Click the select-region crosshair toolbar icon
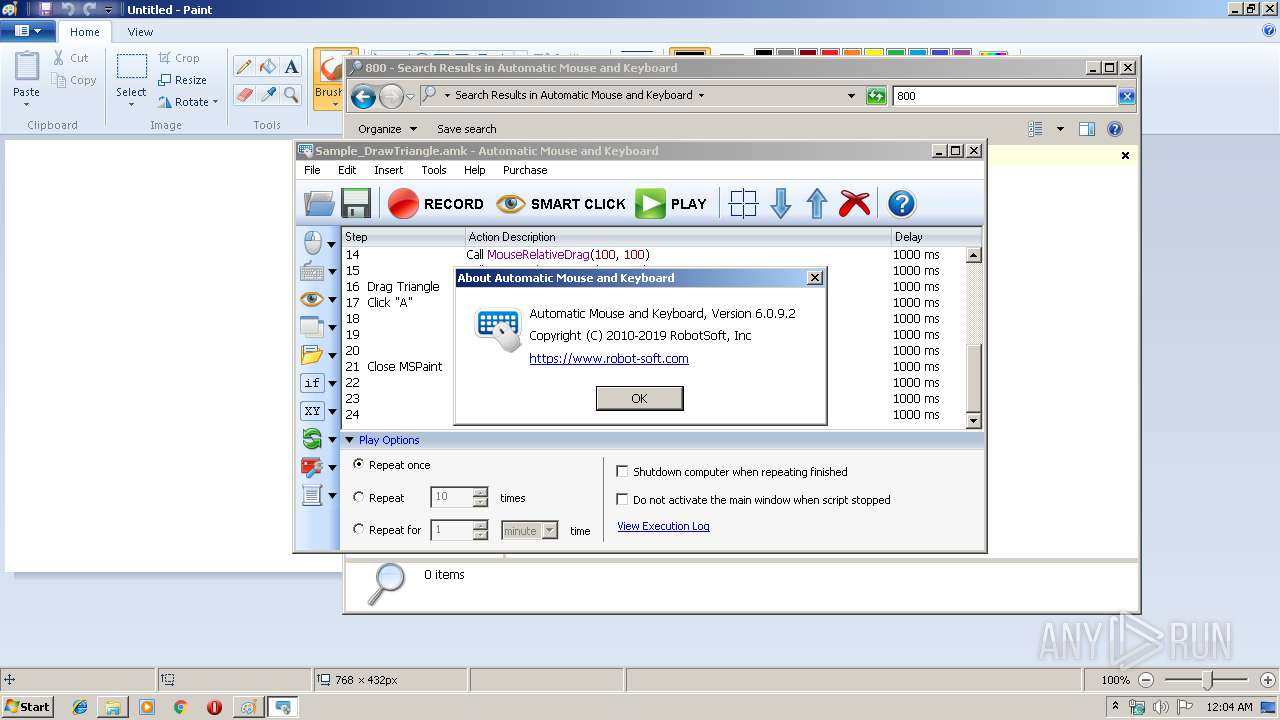Viewport: 1280px width, 720px height. (743, 203)
